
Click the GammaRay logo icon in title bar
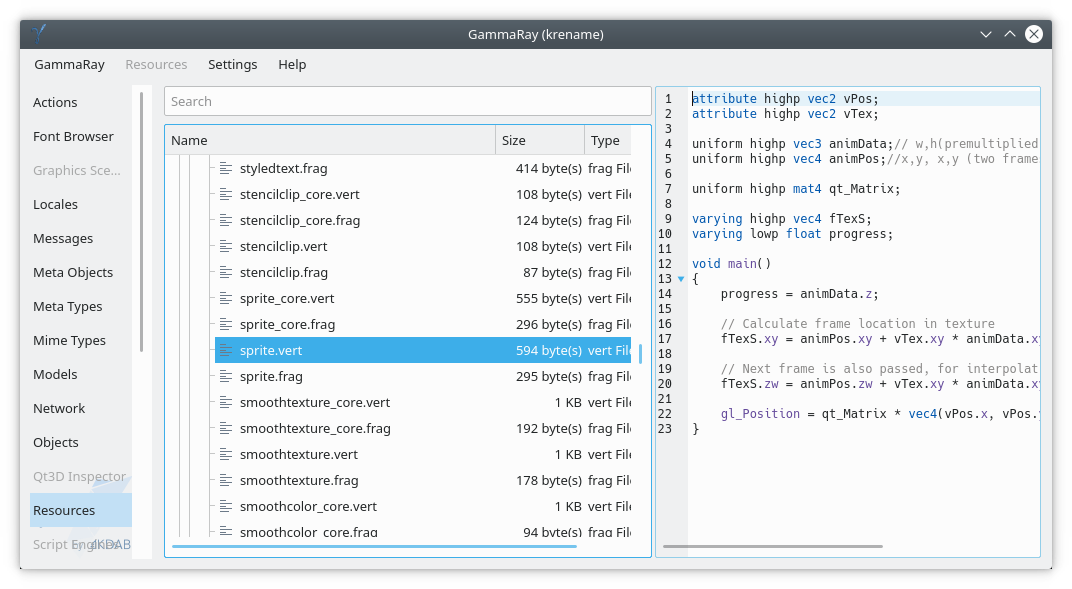click(x=40, y=33)
